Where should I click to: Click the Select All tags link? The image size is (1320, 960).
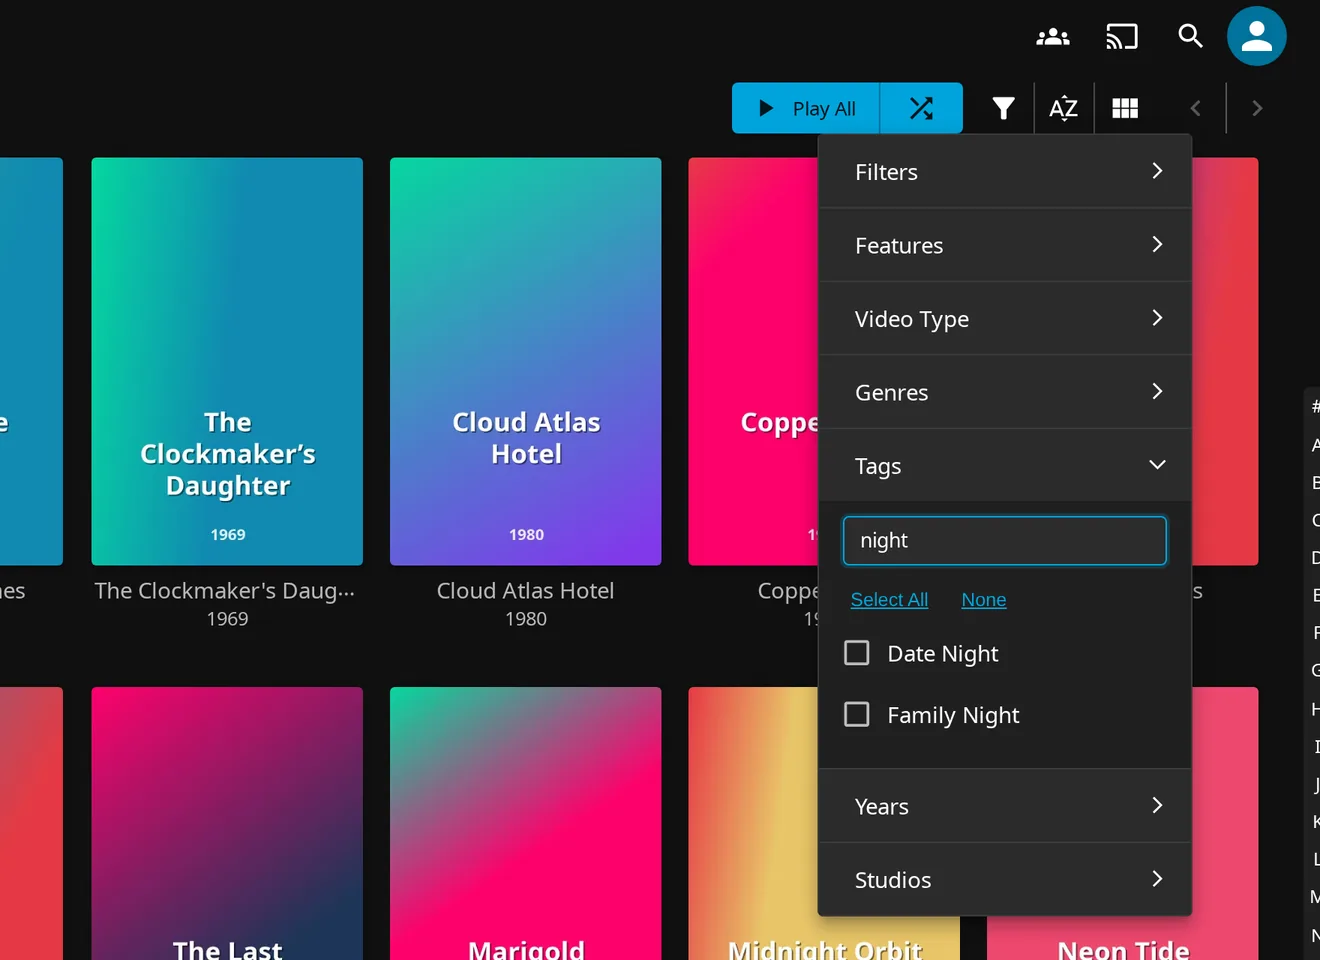(x=889, y=600)
